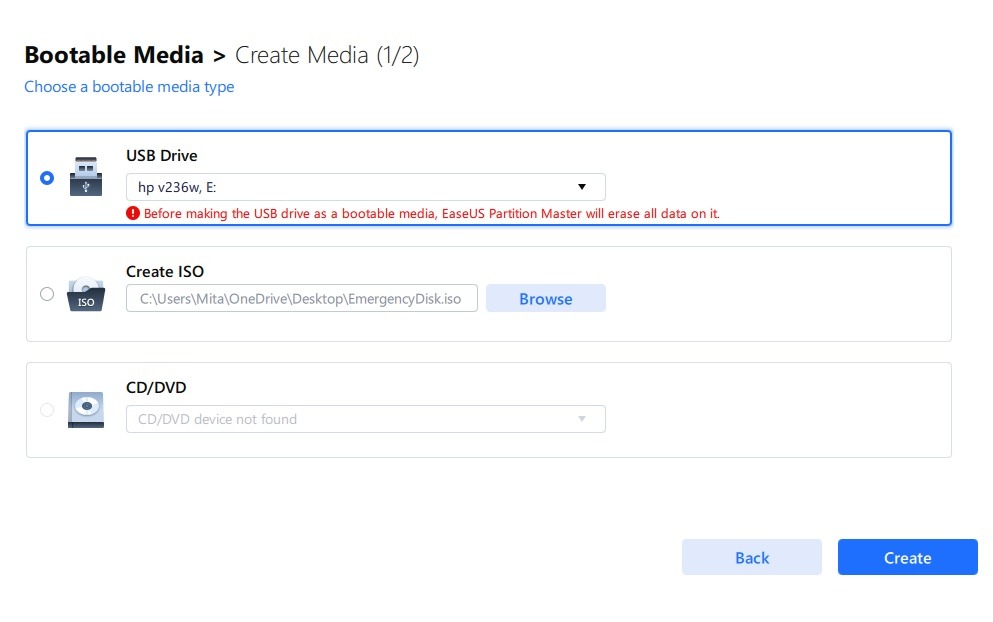This screenshot has height=622, width=993.
Task: Click the Create button
Action: pyautogui.click(x=907, y=557)
